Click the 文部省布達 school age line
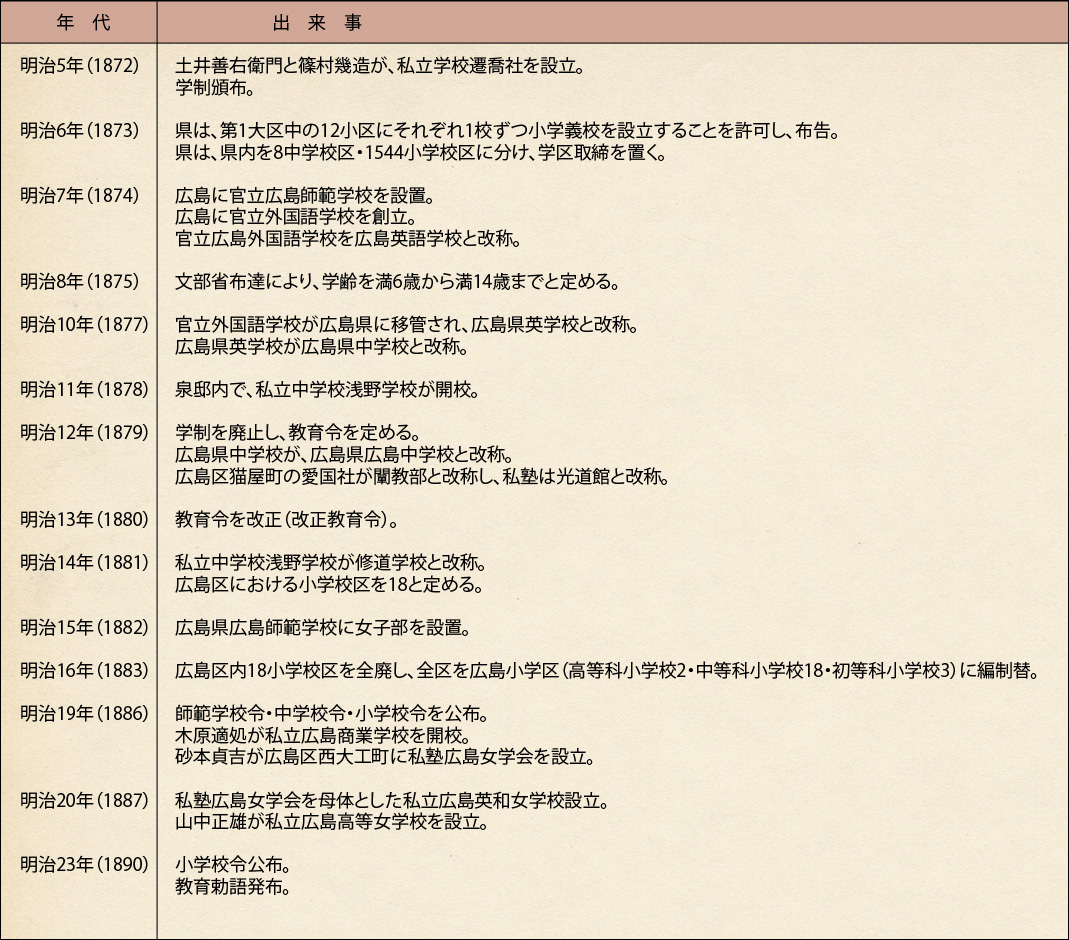Image resolution: width=1069 pixels, height=940 pixels. coord(397,282)
